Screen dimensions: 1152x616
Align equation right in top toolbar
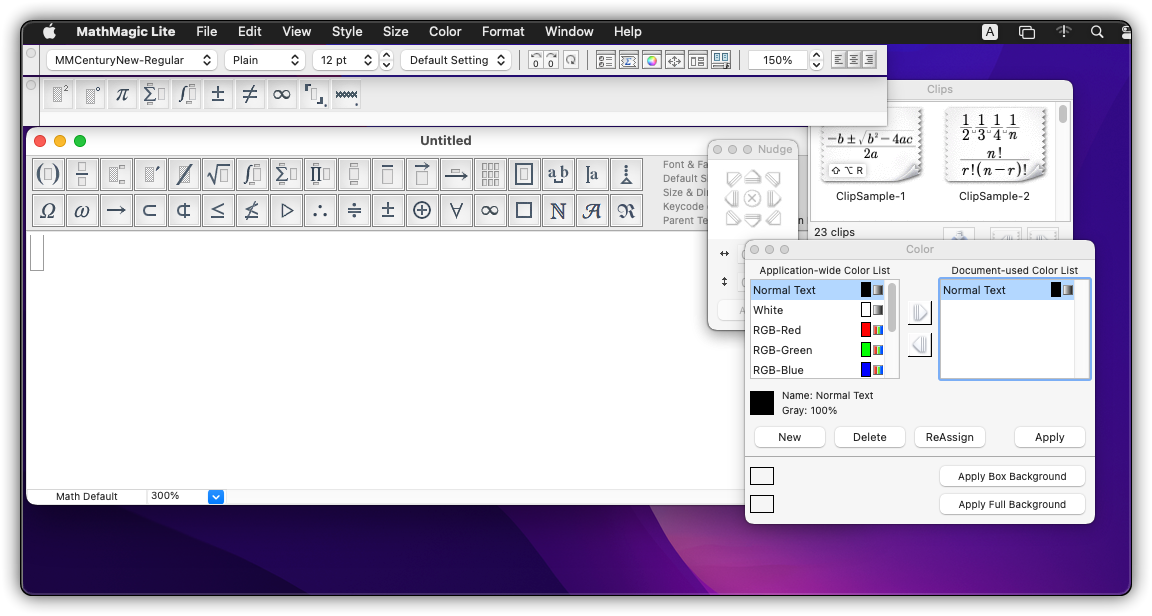869,60
